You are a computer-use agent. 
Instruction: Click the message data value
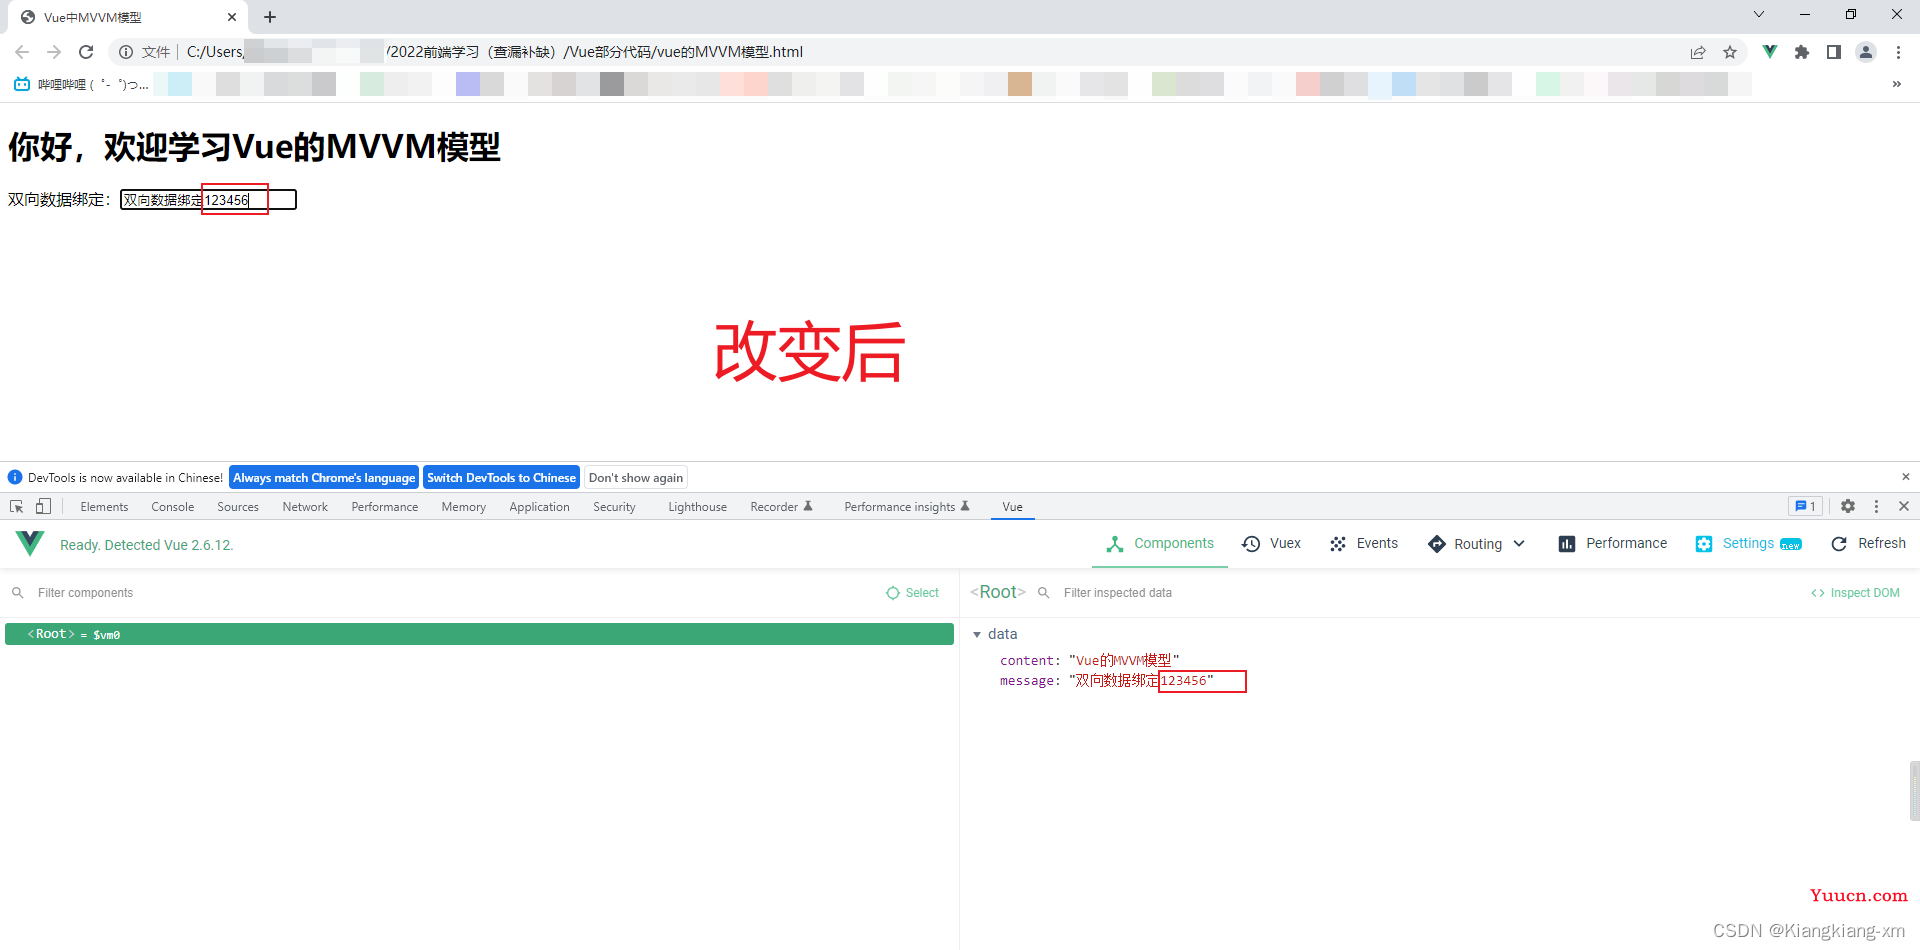tap(1141, 681)
